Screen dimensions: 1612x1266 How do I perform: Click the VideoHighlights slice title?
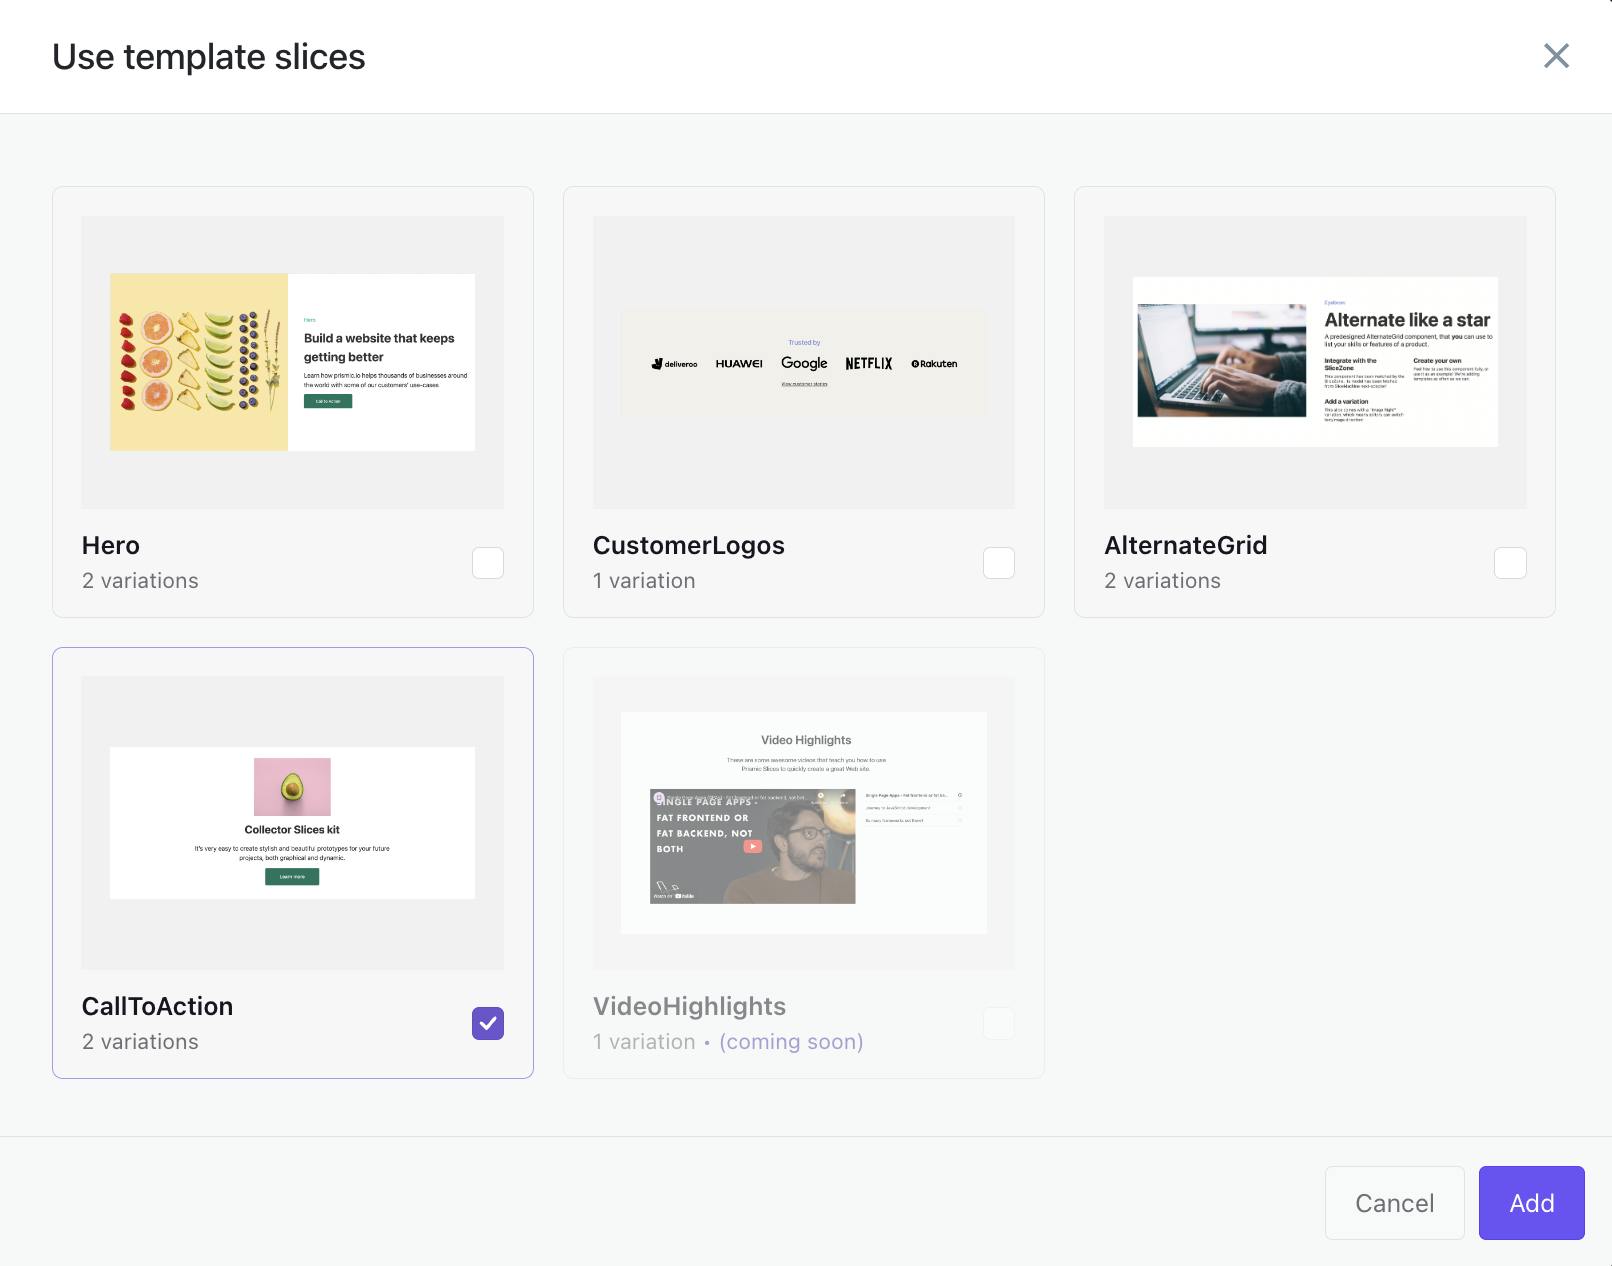689,1006
